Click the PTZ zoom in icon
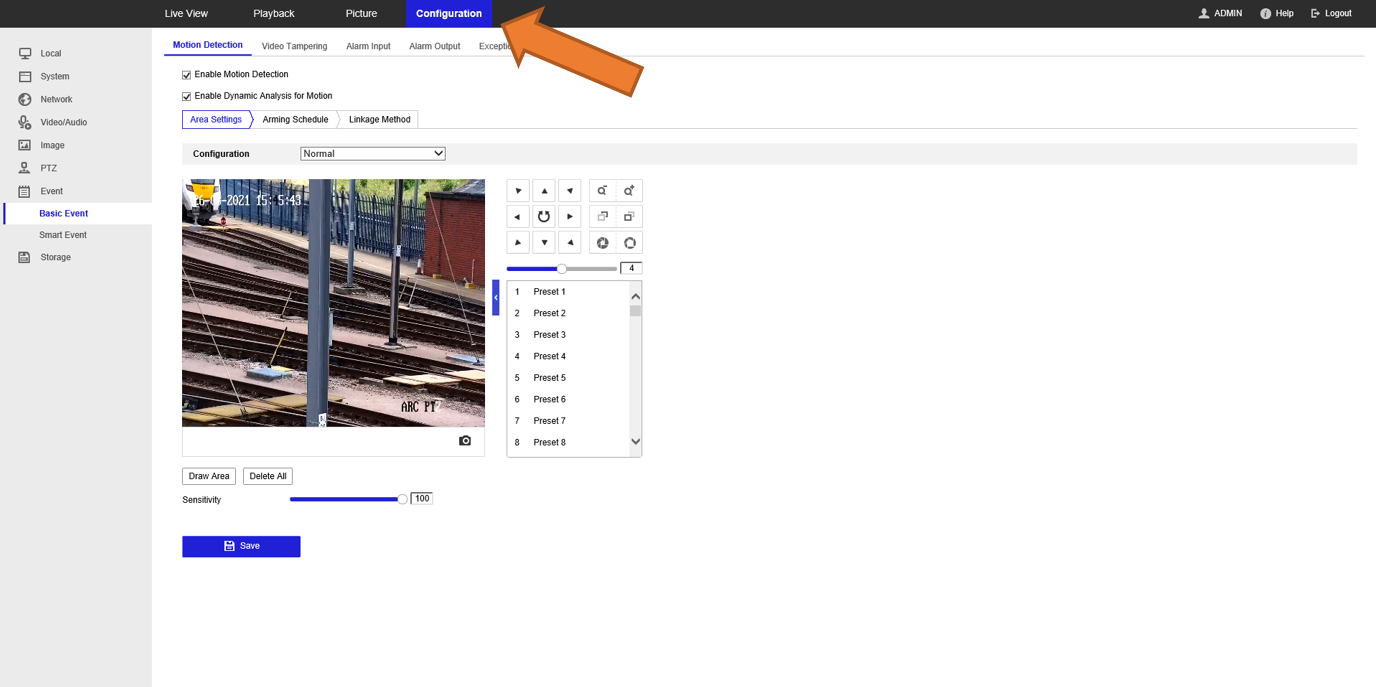Screen dimensions: 1376x687 click(627, 190)
